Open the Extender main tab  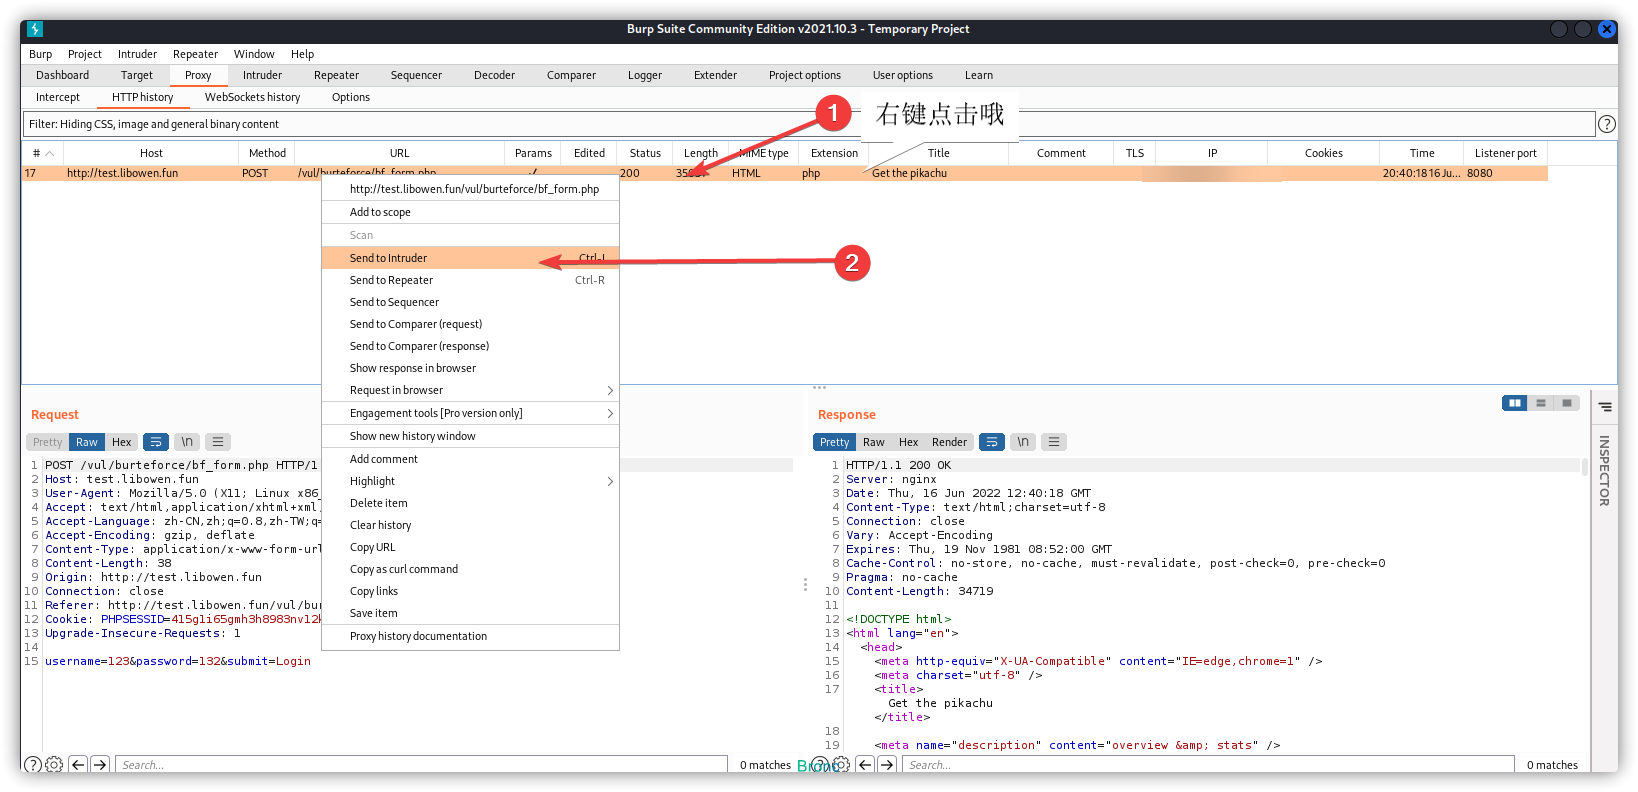[x=715, y=75]
